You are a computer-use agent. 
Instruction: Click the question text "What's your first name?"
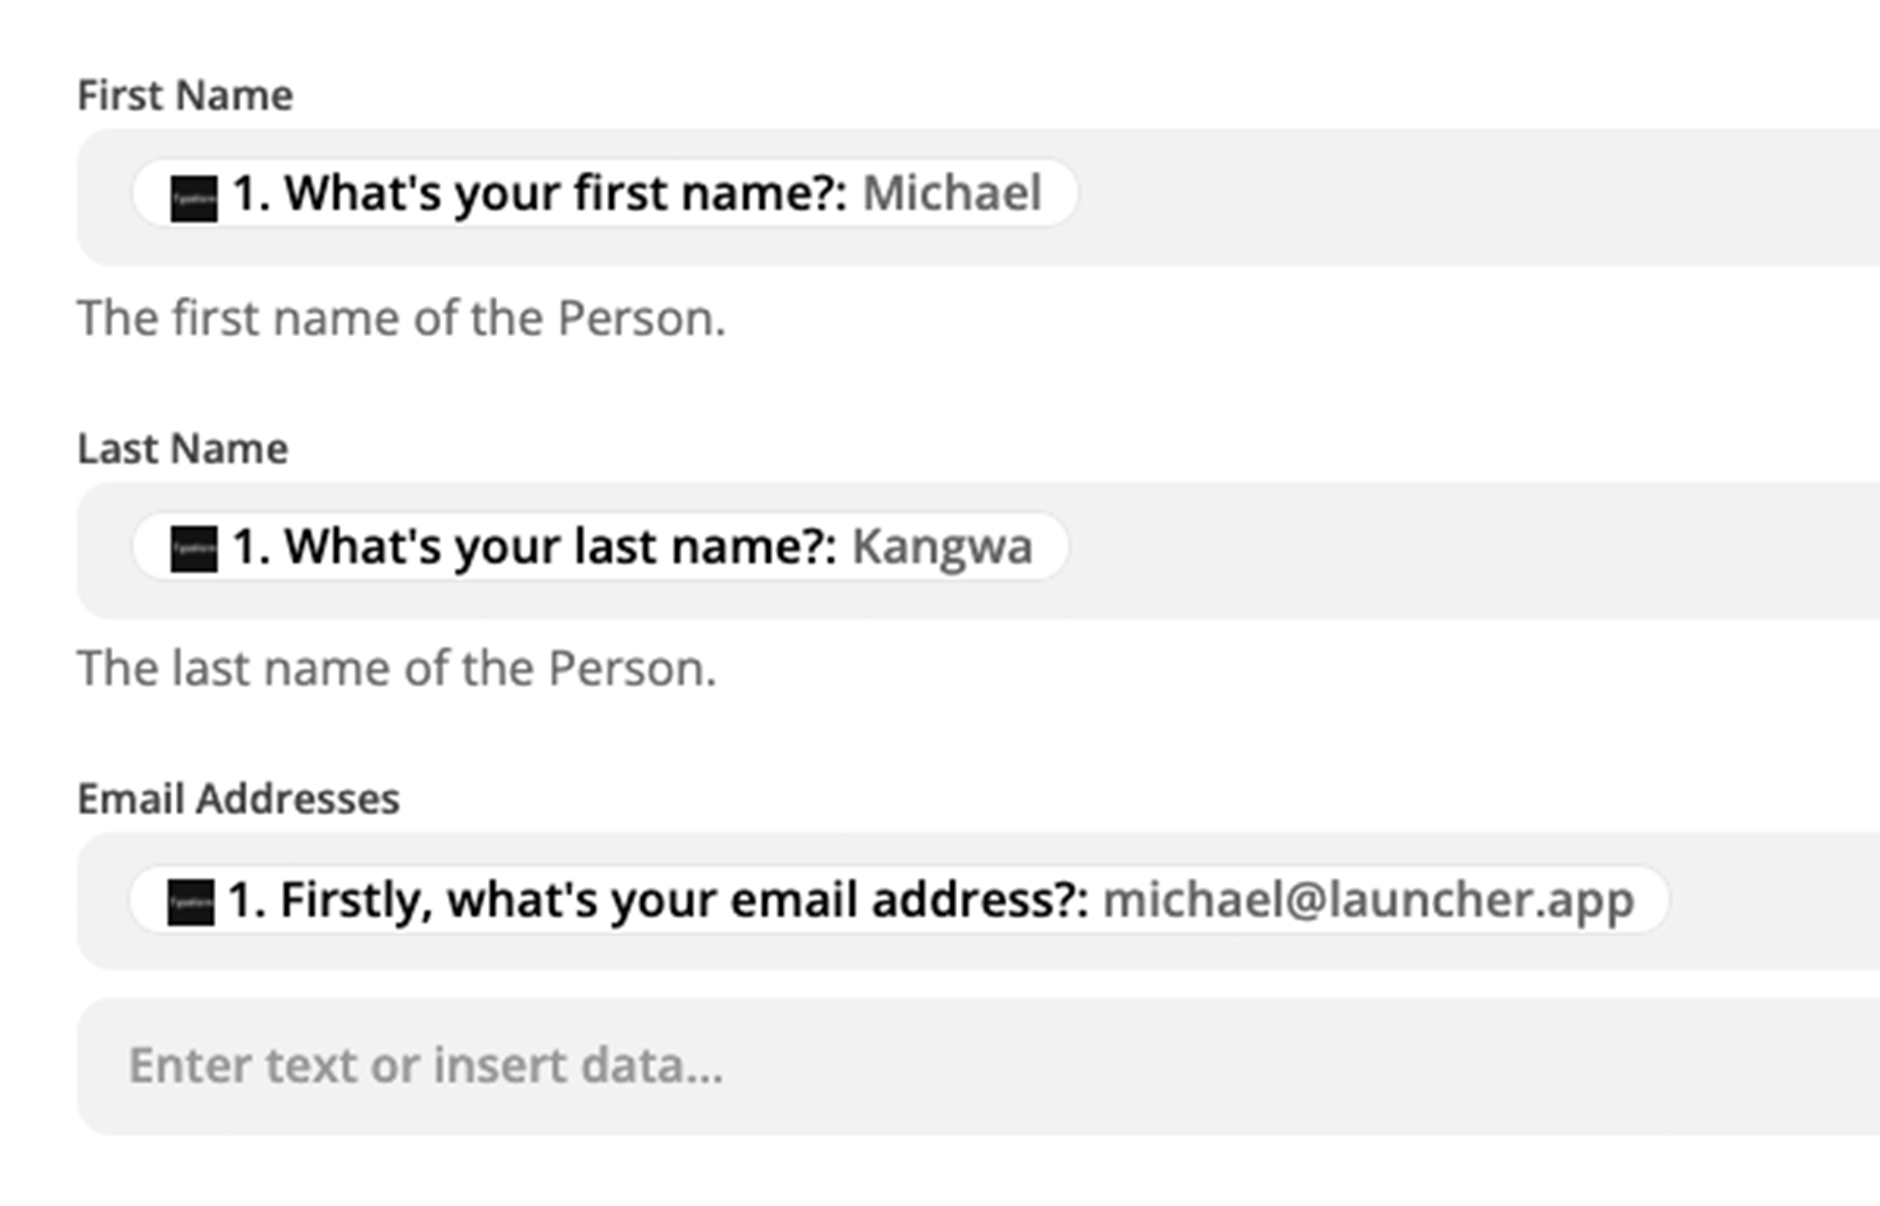click(x=567, y=193)
